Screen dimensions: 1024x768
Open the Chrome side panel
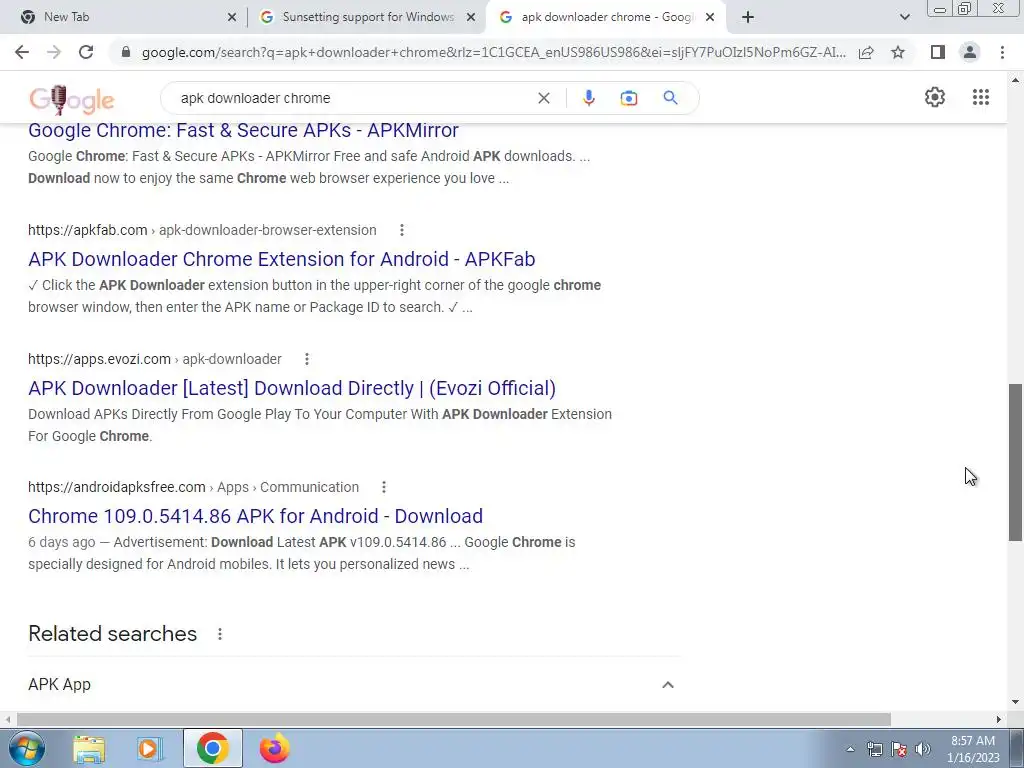click(x=938, y=52)
